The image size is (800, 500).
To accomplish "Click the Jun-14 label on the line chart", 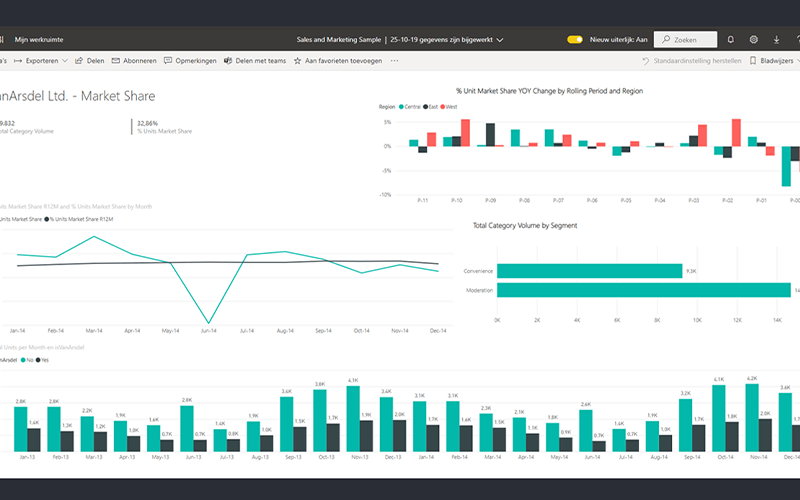I will click(208, 331).
